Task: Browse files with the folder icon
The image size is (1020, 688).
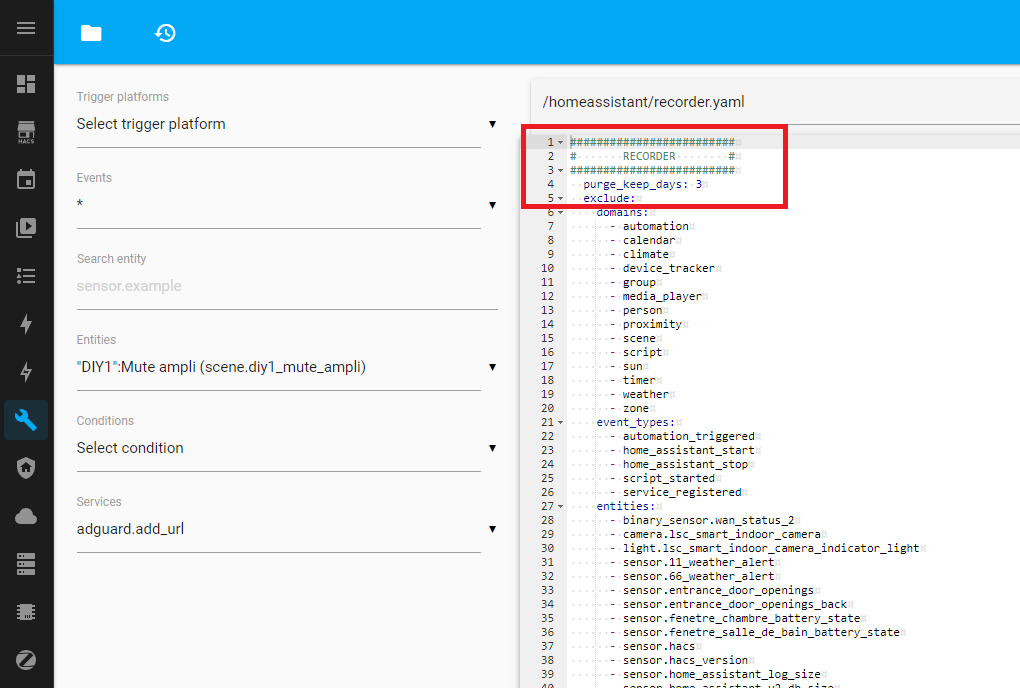Action: (91, 33)
